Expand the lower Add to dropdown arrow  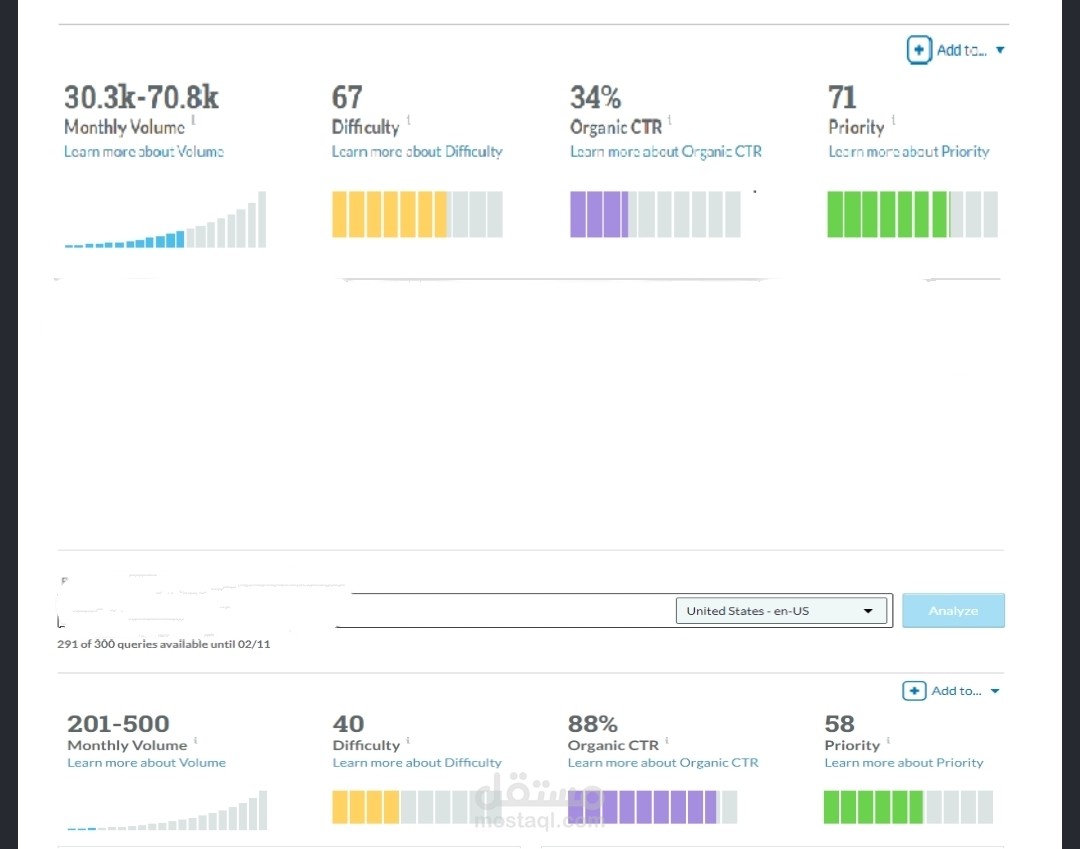coord(995,691)
